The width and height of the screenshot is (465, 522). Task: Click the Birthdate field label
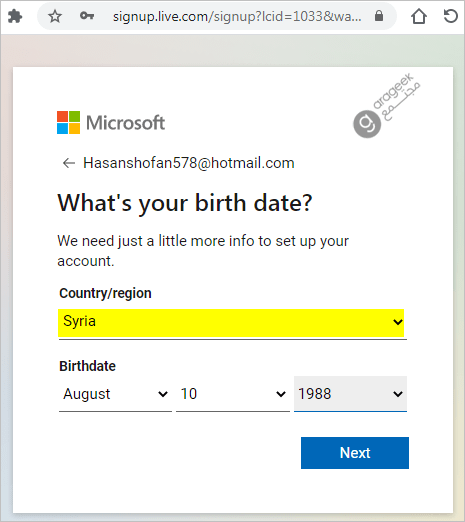tap(87, 366)
